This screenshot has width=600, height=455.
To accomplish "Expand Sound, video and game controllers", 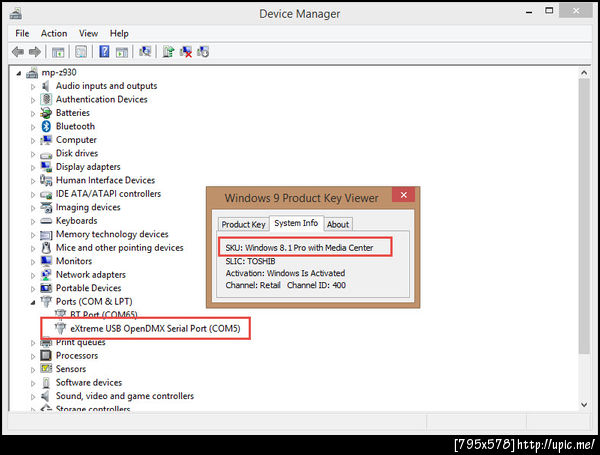I will (33, 397).
